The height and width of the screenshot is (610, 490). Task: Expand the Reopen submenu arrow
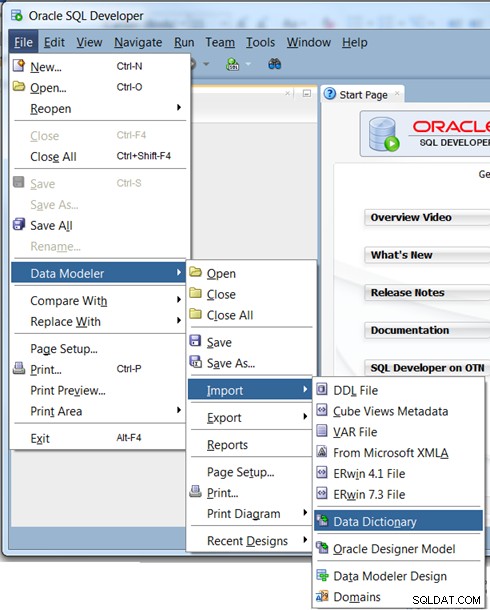[x=179, y=107]
